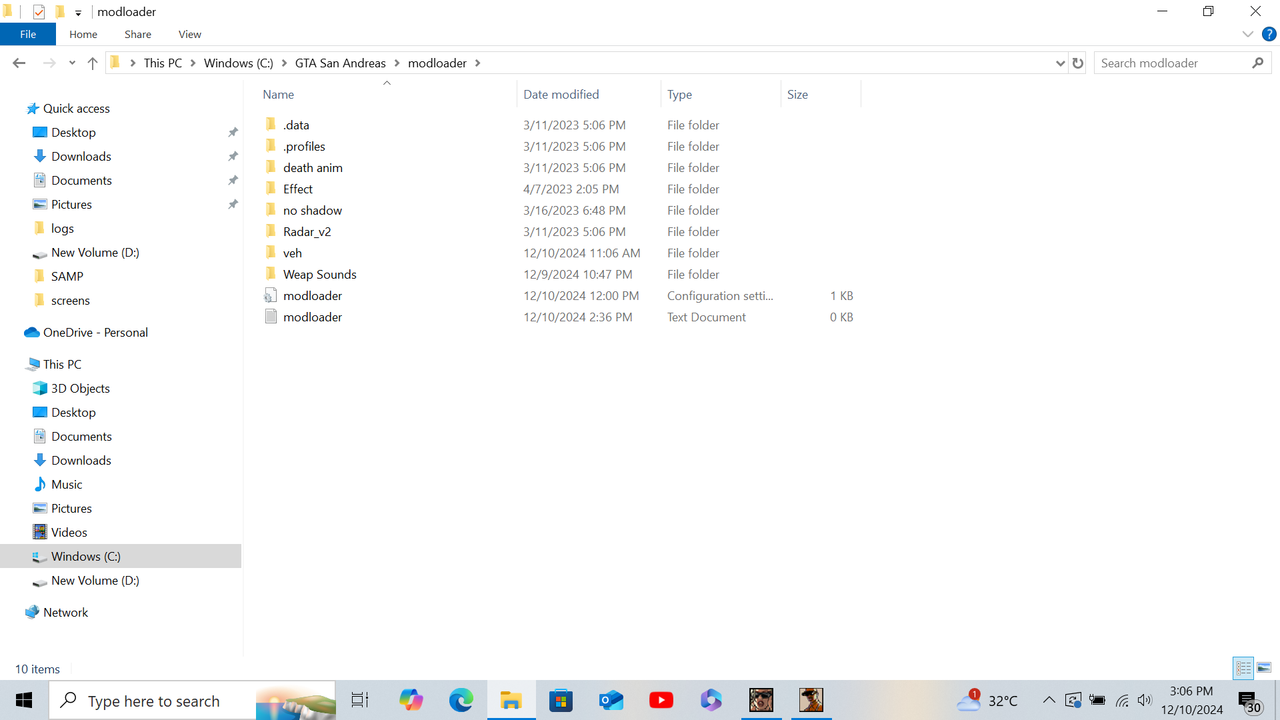Open OneDrive - Personal in sidebar
Screen dimensions: 1280x720
click(95, 332)
